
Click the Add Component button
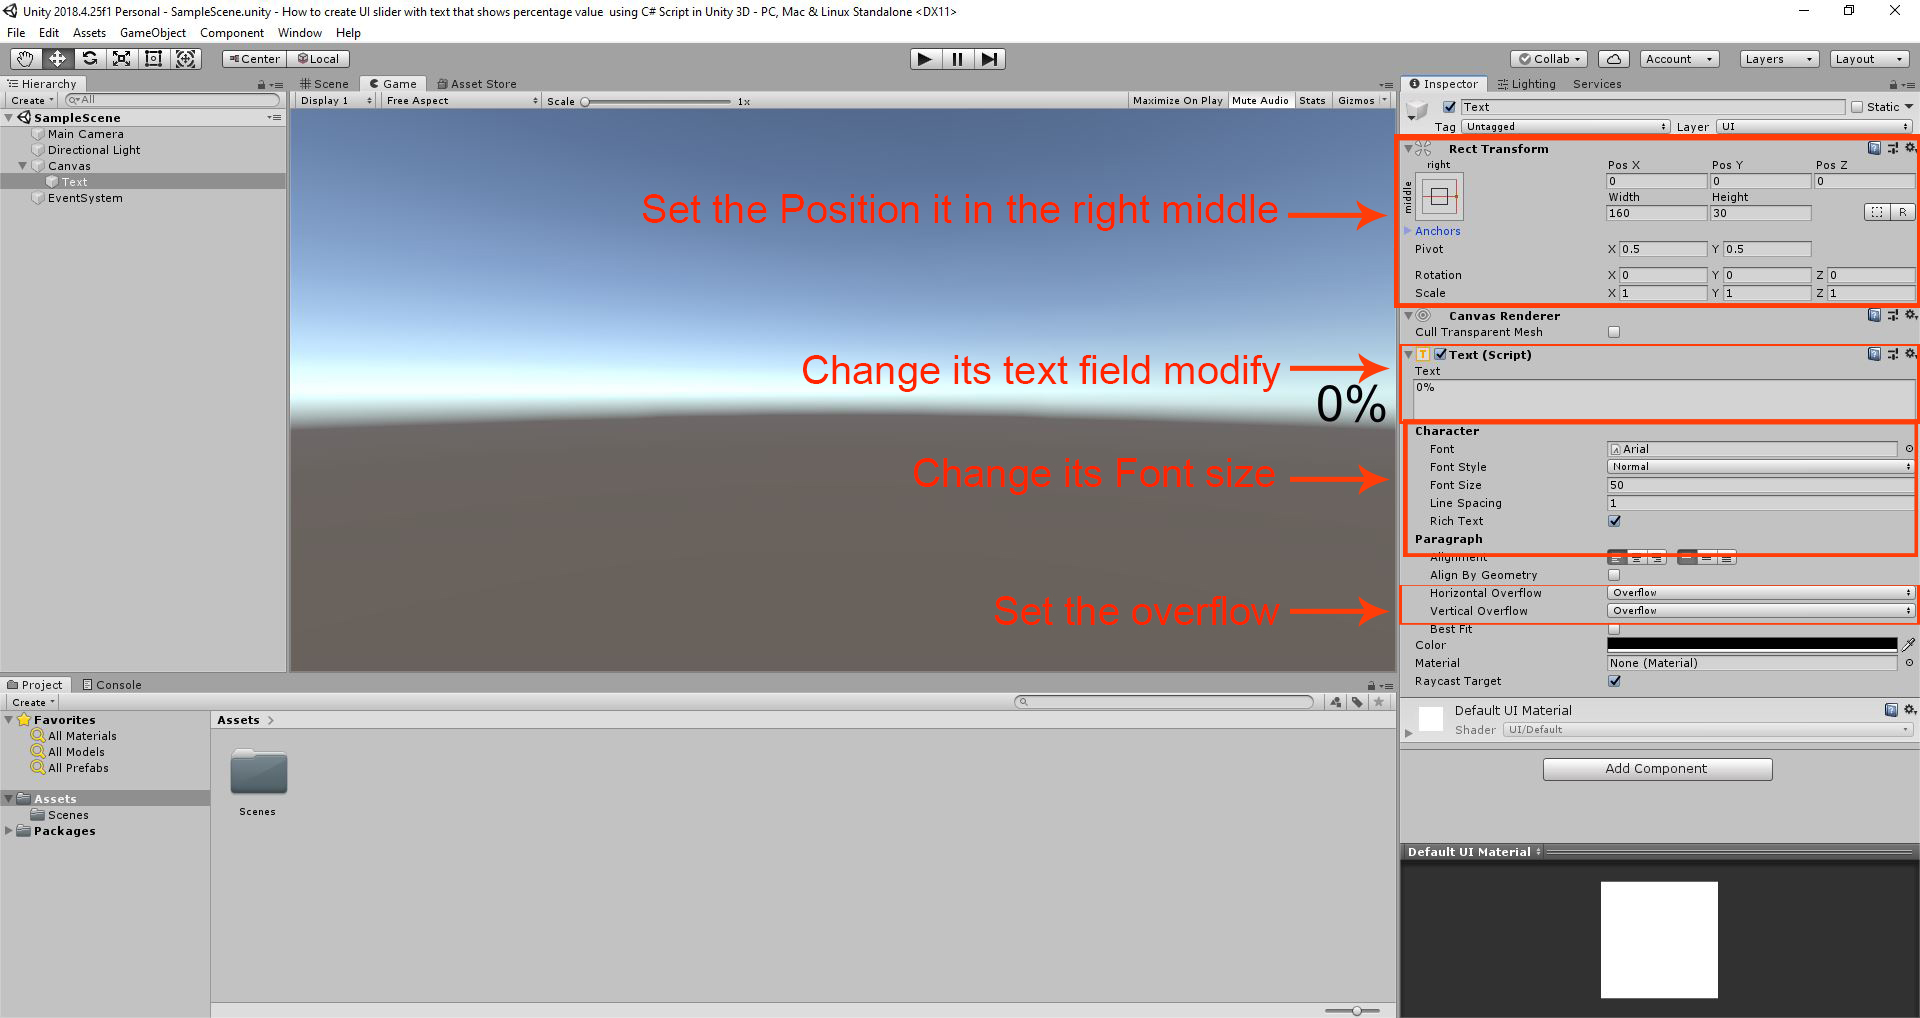coord(1657,768)
